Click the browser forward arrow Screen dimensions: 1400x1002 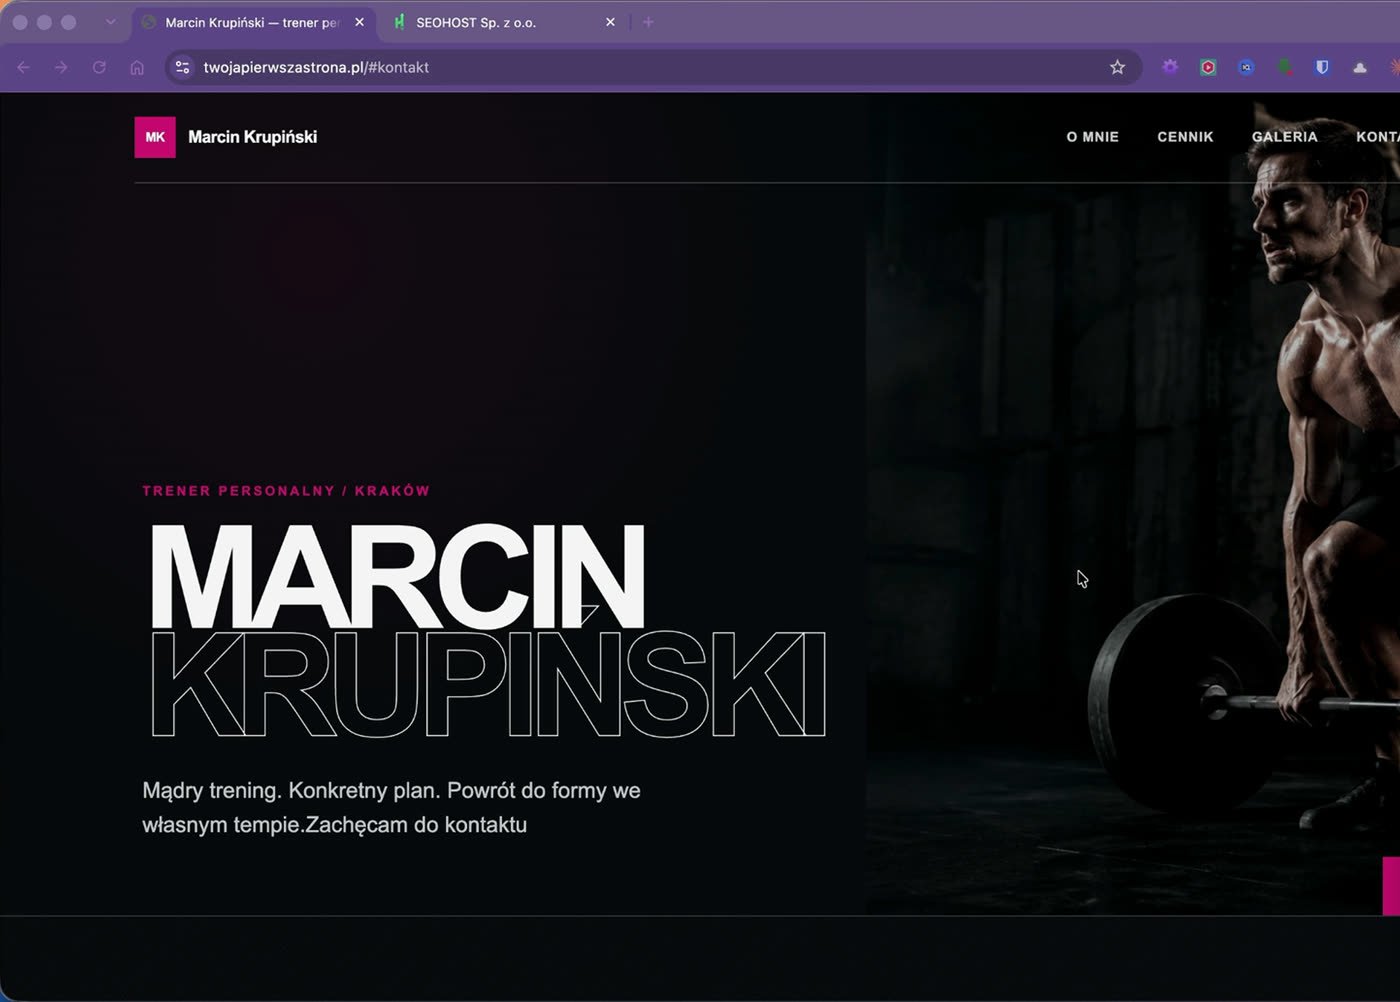pos(61,68)
